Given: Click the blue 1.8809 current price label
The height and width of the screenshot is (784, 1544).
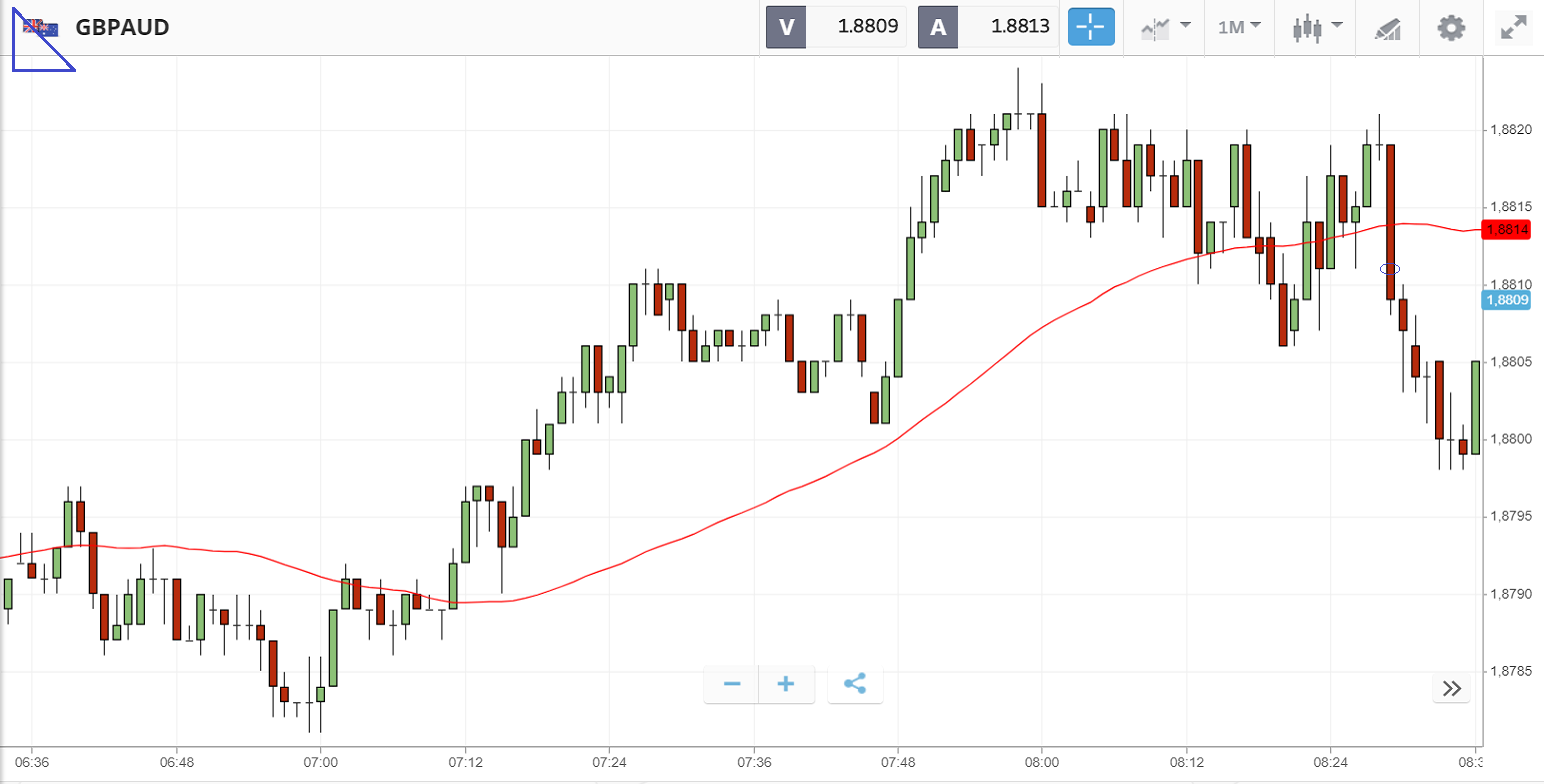Looking at the screenshot, I should pyautogui.click(x=1507, y=299).
